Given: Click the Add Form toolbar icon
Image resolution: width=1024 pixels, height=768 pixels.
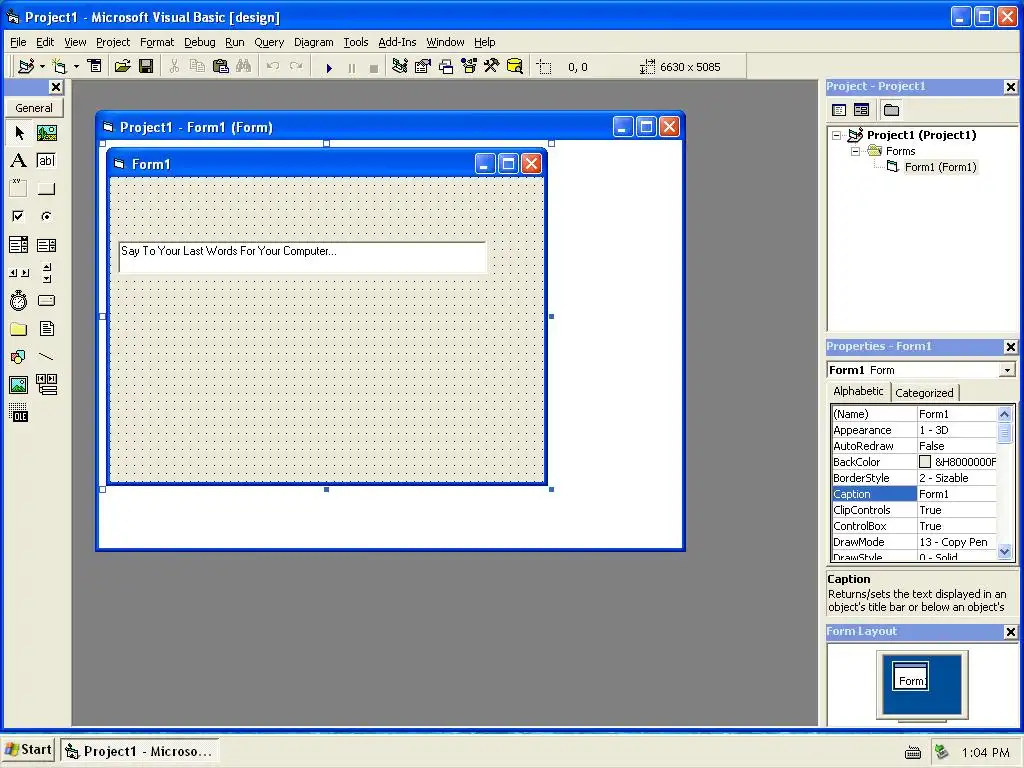Looking at the screenshot, I should click(59, 67).
